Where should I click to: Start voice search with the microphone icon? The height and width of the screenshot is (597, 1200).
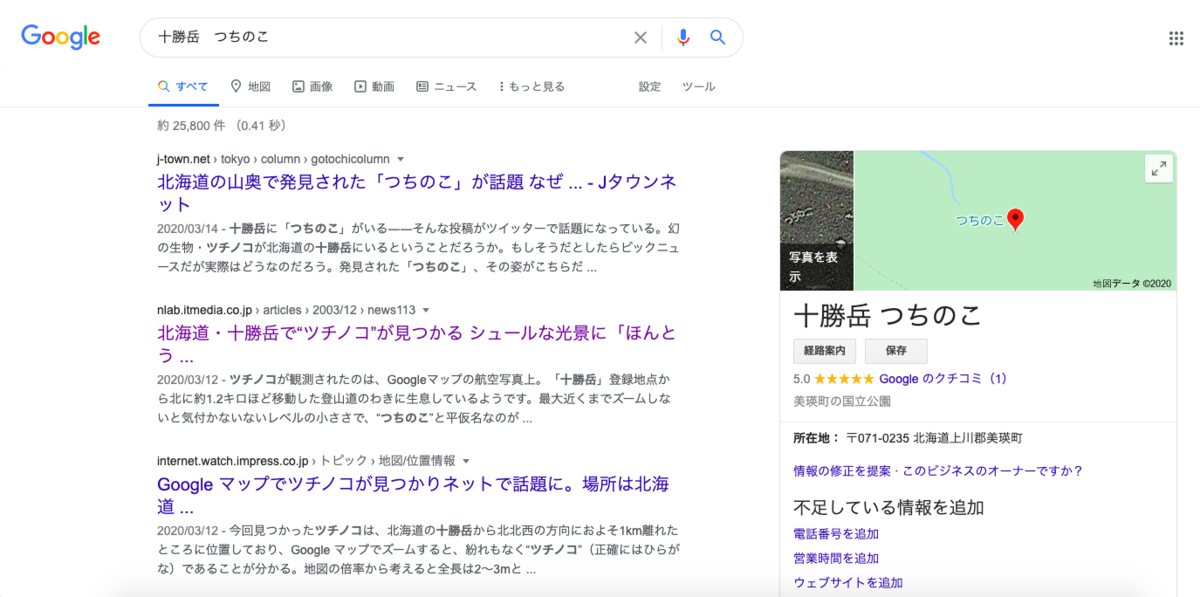point(683,37)
